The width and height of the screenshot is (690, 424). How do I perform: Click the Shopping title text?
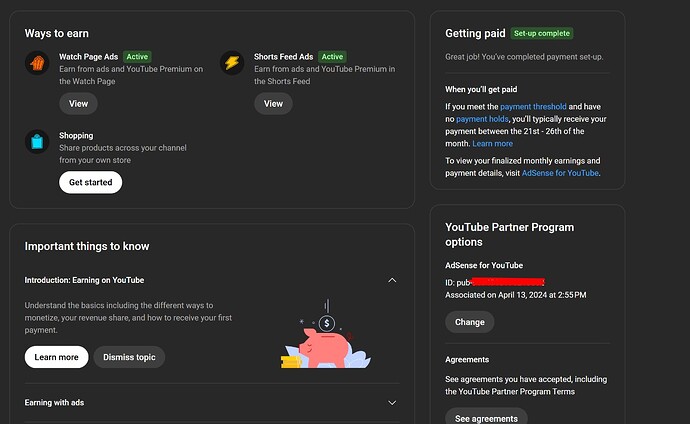coord(76,135)
